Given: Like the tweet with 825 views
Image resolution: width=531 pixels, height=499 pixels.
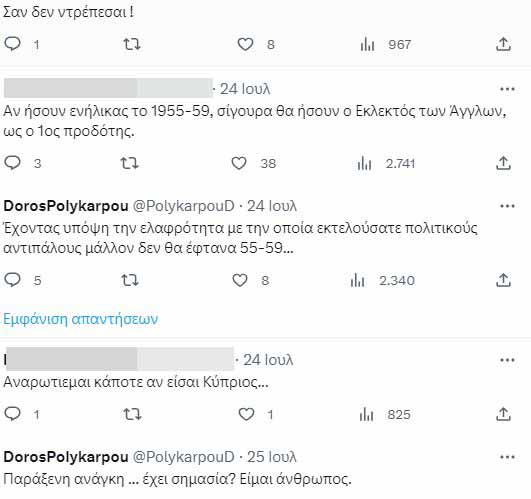Looking at the screenshot, I should pos(246,414).
